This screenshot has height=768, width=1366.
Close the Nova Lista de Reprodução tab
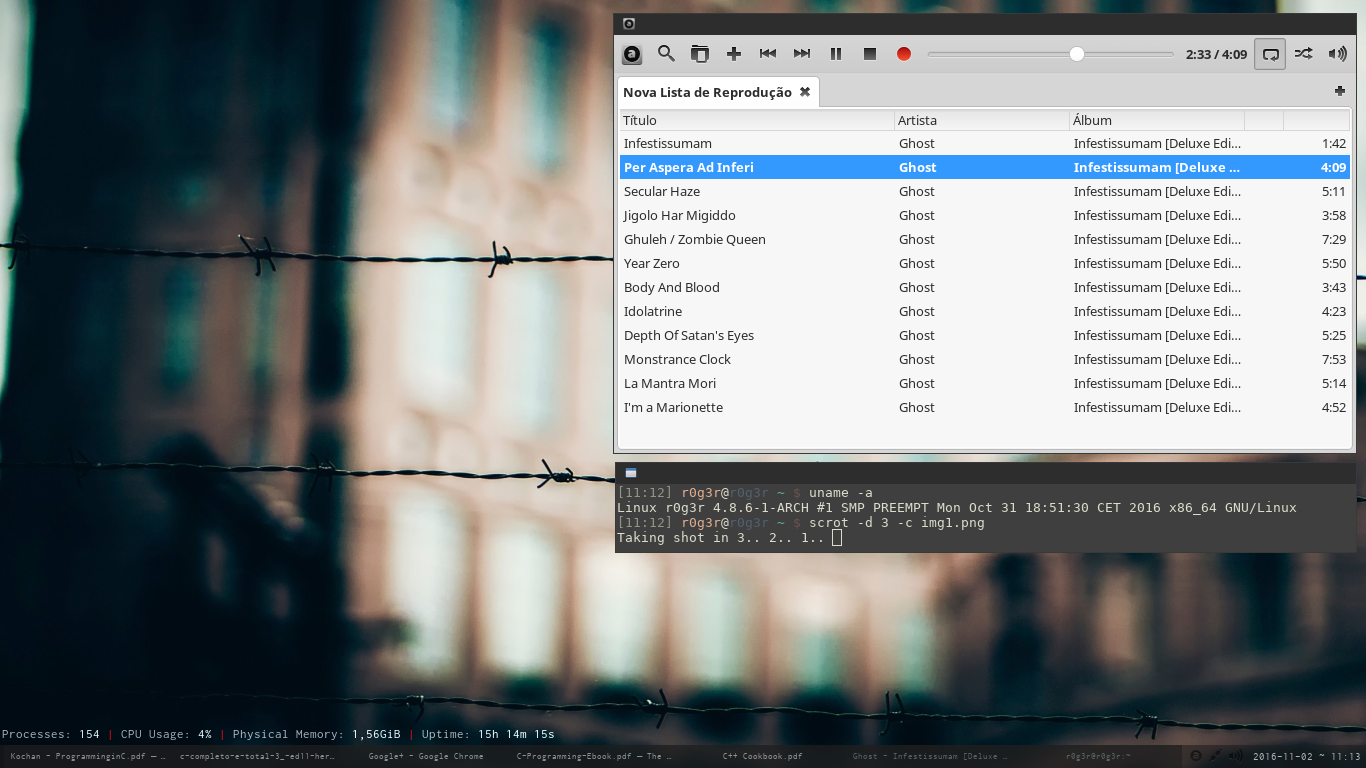tap(805, 92)
